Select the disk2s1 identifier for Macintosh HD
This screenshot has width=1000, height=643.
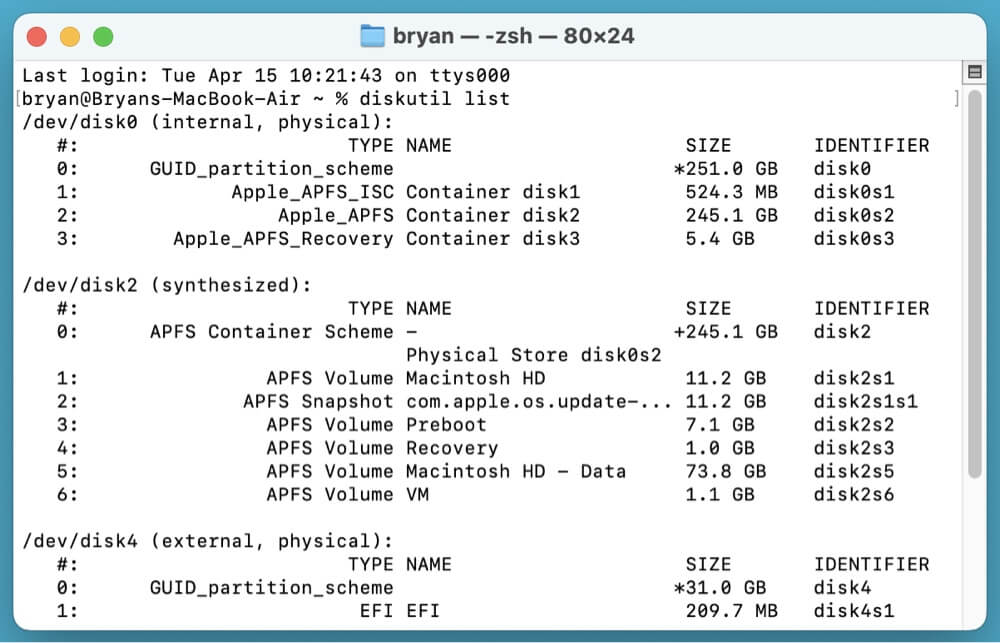coord(856,378)
